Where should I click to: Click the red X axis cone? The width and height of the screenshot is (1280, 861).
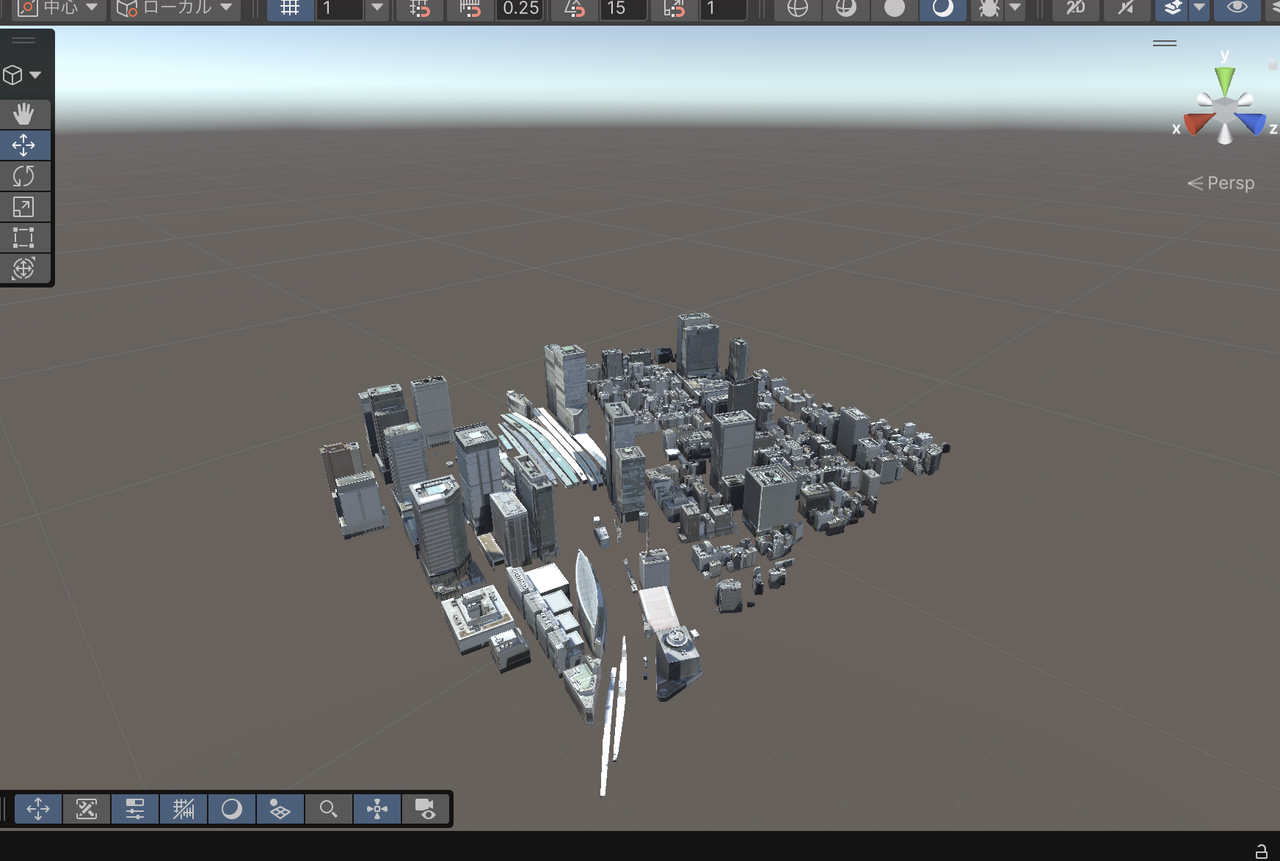tap(1198, 124)
